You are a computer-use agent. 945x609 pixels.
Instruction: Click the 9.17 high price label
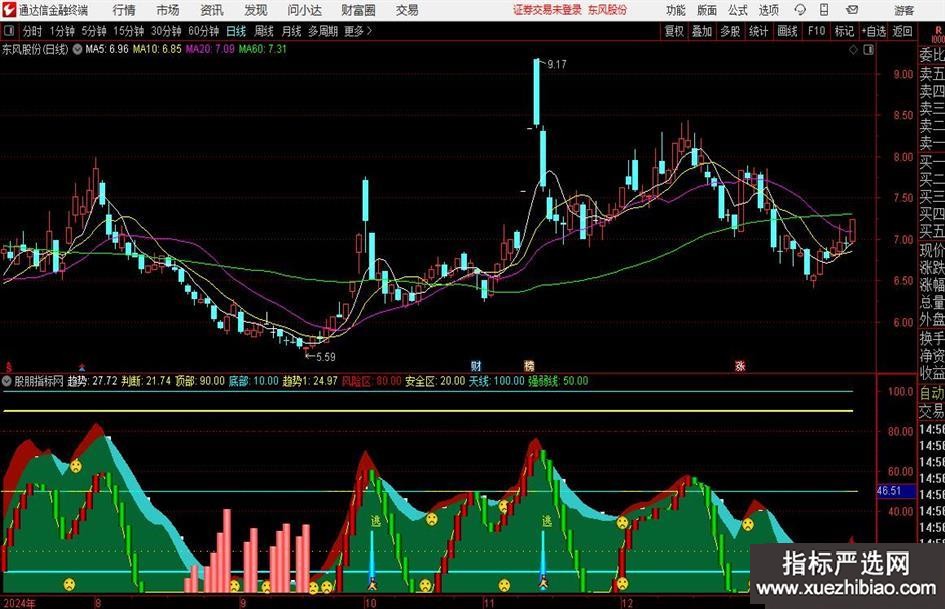click(557, 65)
